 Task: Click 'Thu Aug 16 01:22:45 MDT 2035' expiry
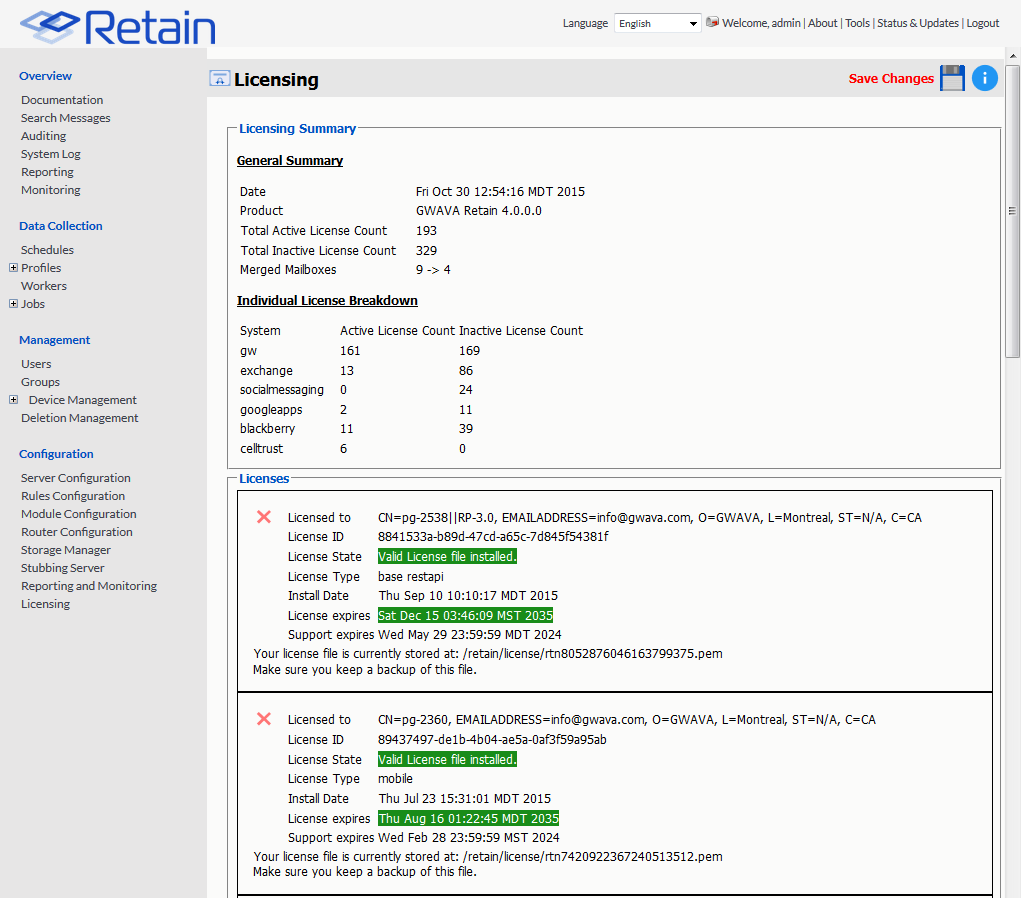point(468,819)
